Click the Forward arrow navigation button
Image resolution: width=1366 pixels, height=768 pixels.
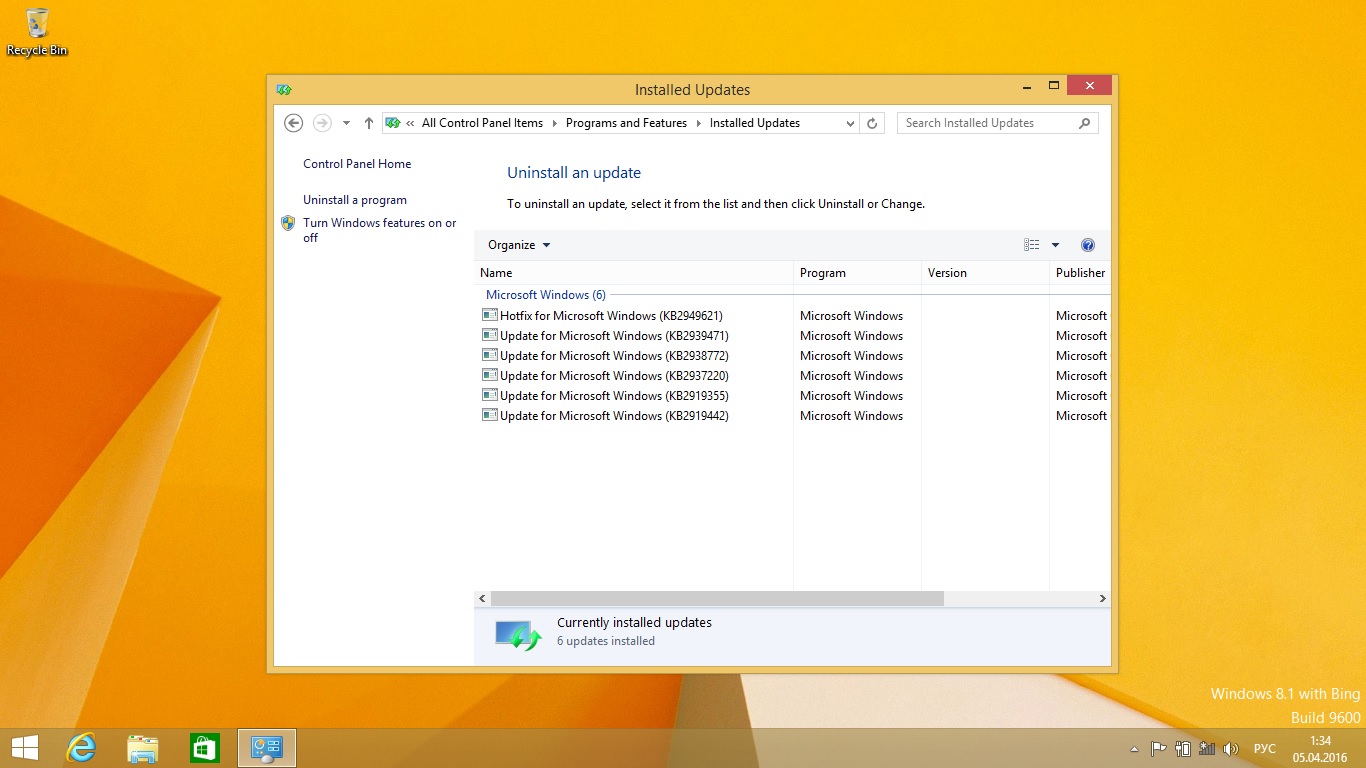(322, 123)
